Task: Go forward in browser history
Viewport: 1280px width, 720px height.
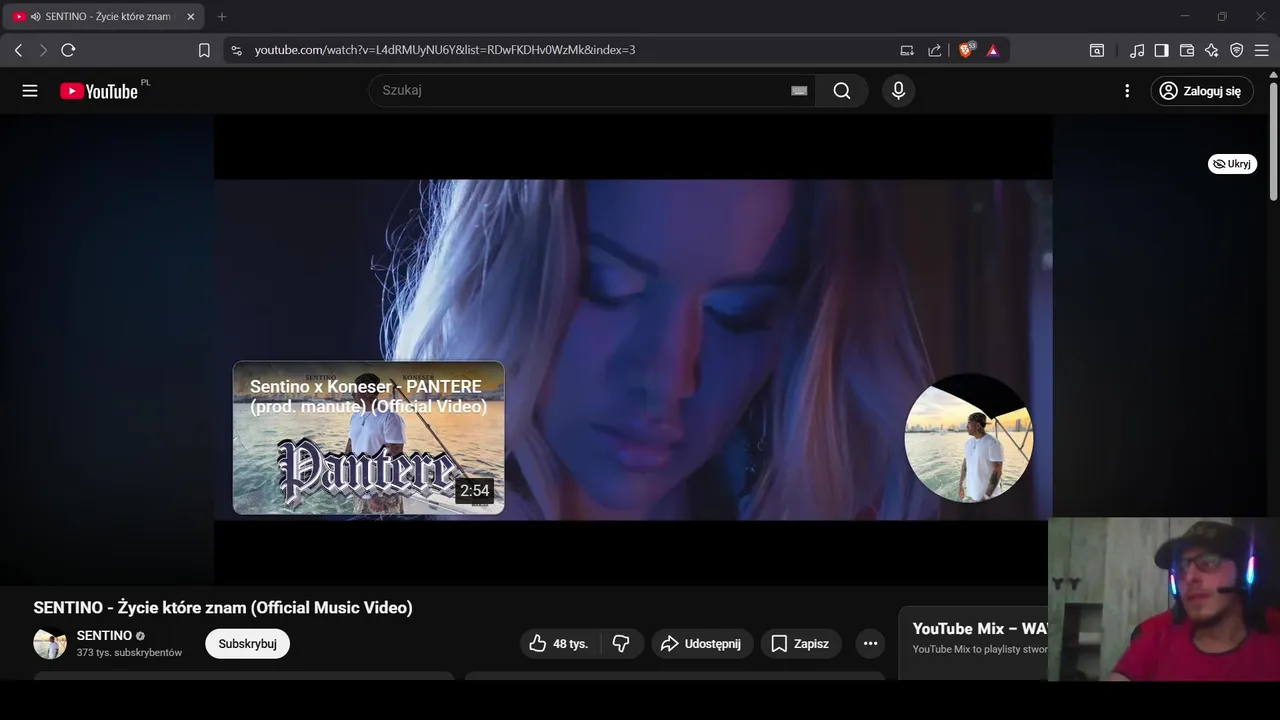Action: (x=43, y=50)
